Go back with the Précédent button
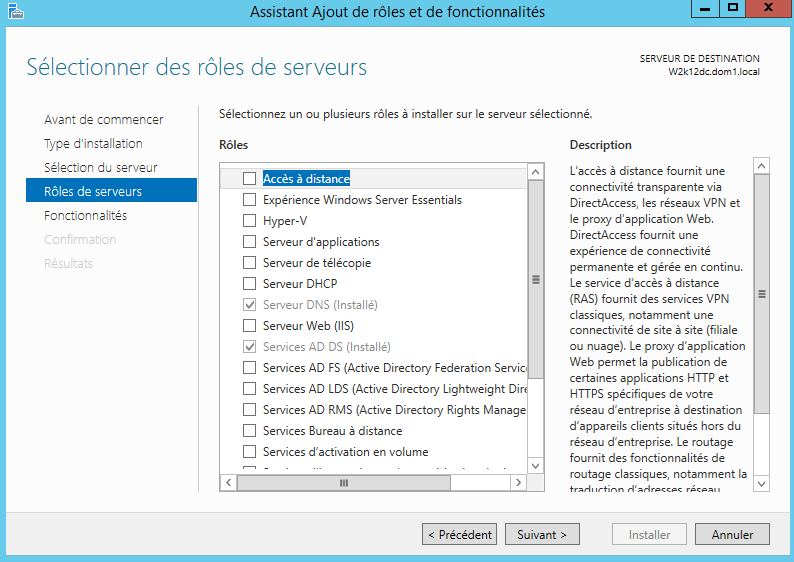Screen dimensions: 794x562 tap(459, 535)
